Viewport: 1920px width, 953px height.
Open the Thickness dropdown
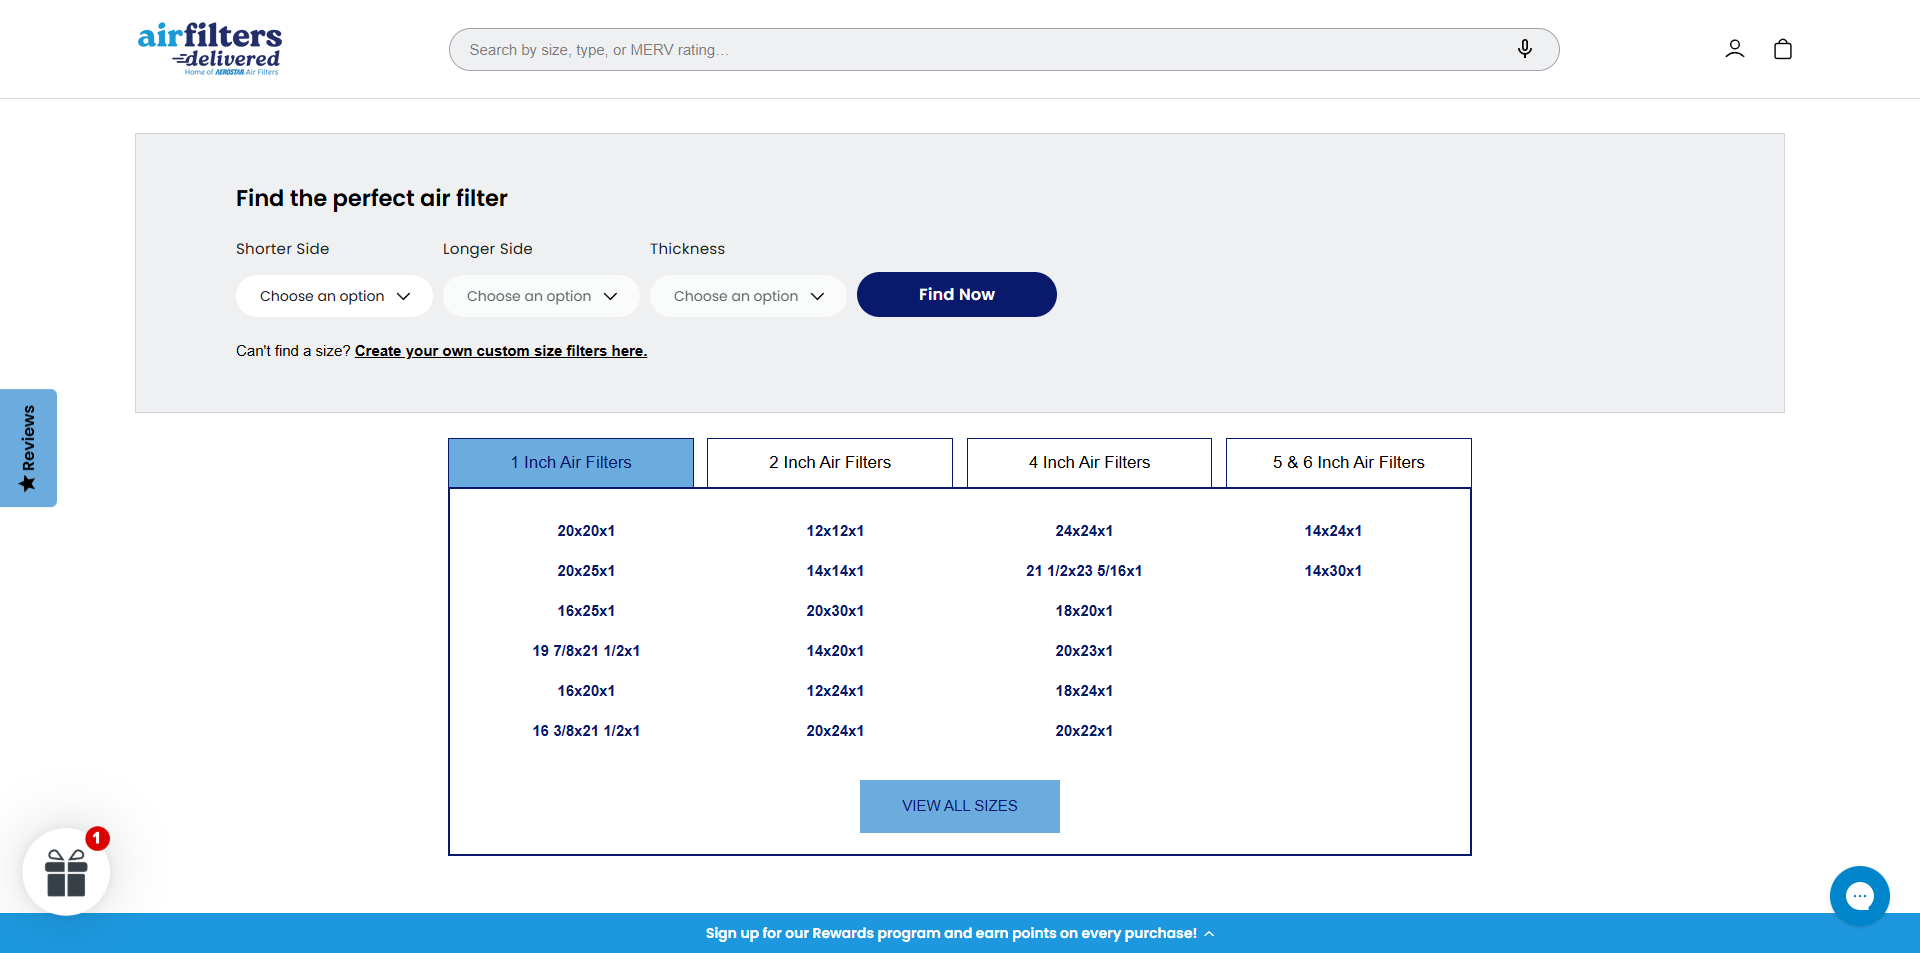[748, 296]
